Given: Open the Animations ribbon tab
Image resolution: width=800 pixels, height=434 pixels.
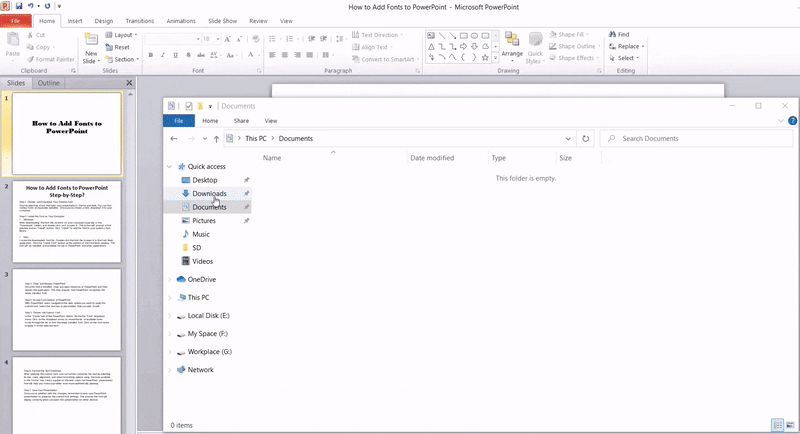Looking at the screenshot, I should (181, 20).
